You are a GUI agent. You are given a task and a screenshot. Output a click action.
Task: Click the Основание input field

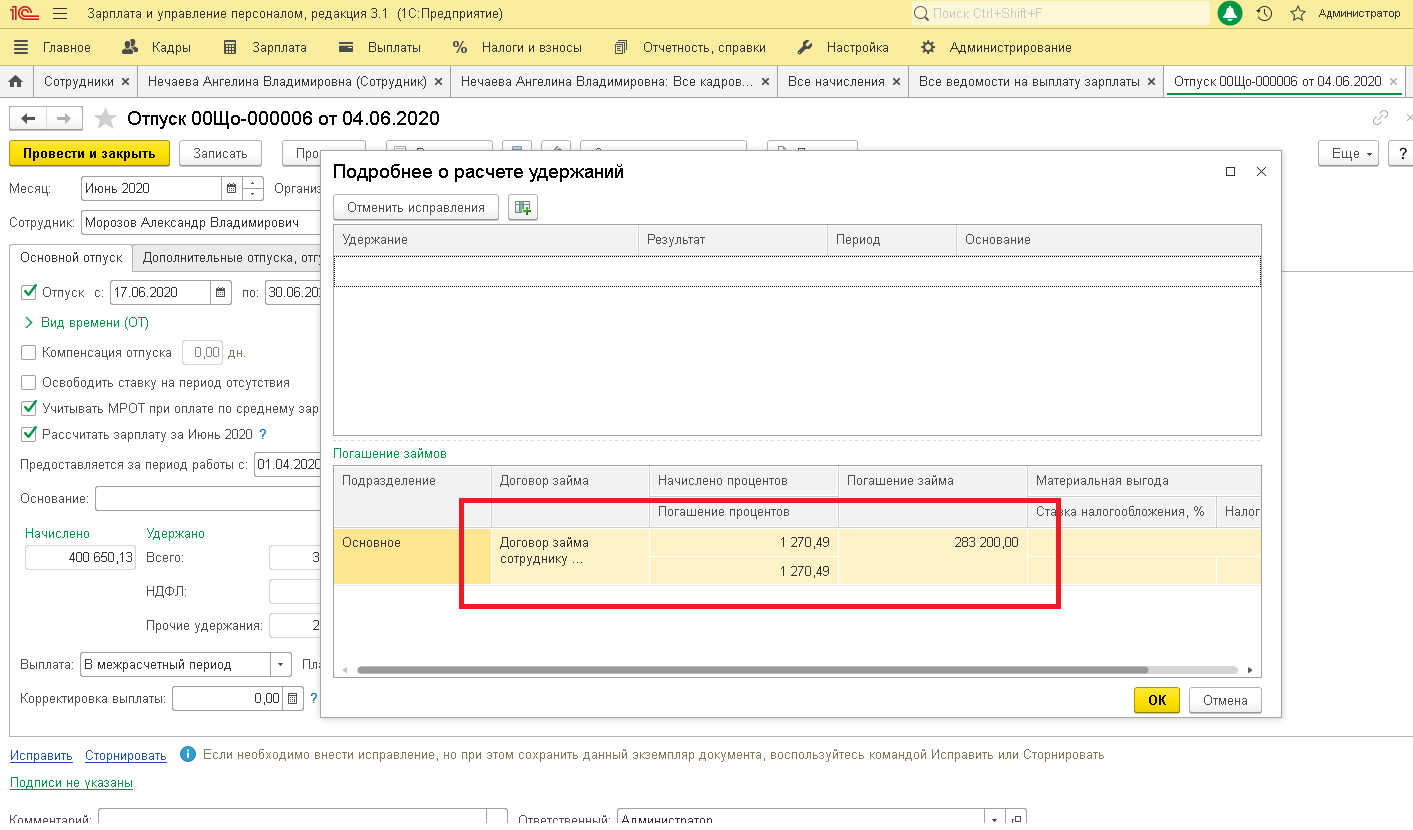(x=208, y=498)
